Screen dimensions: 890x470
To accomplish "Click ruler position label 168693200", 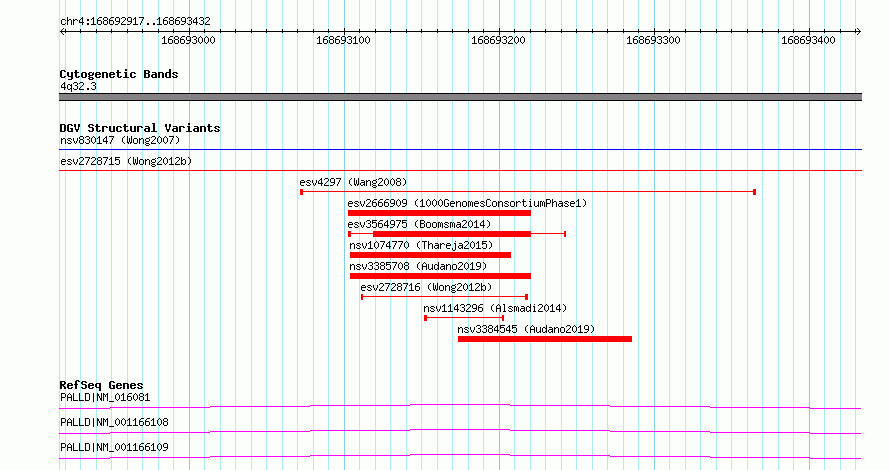I will (x=498, y=40).
